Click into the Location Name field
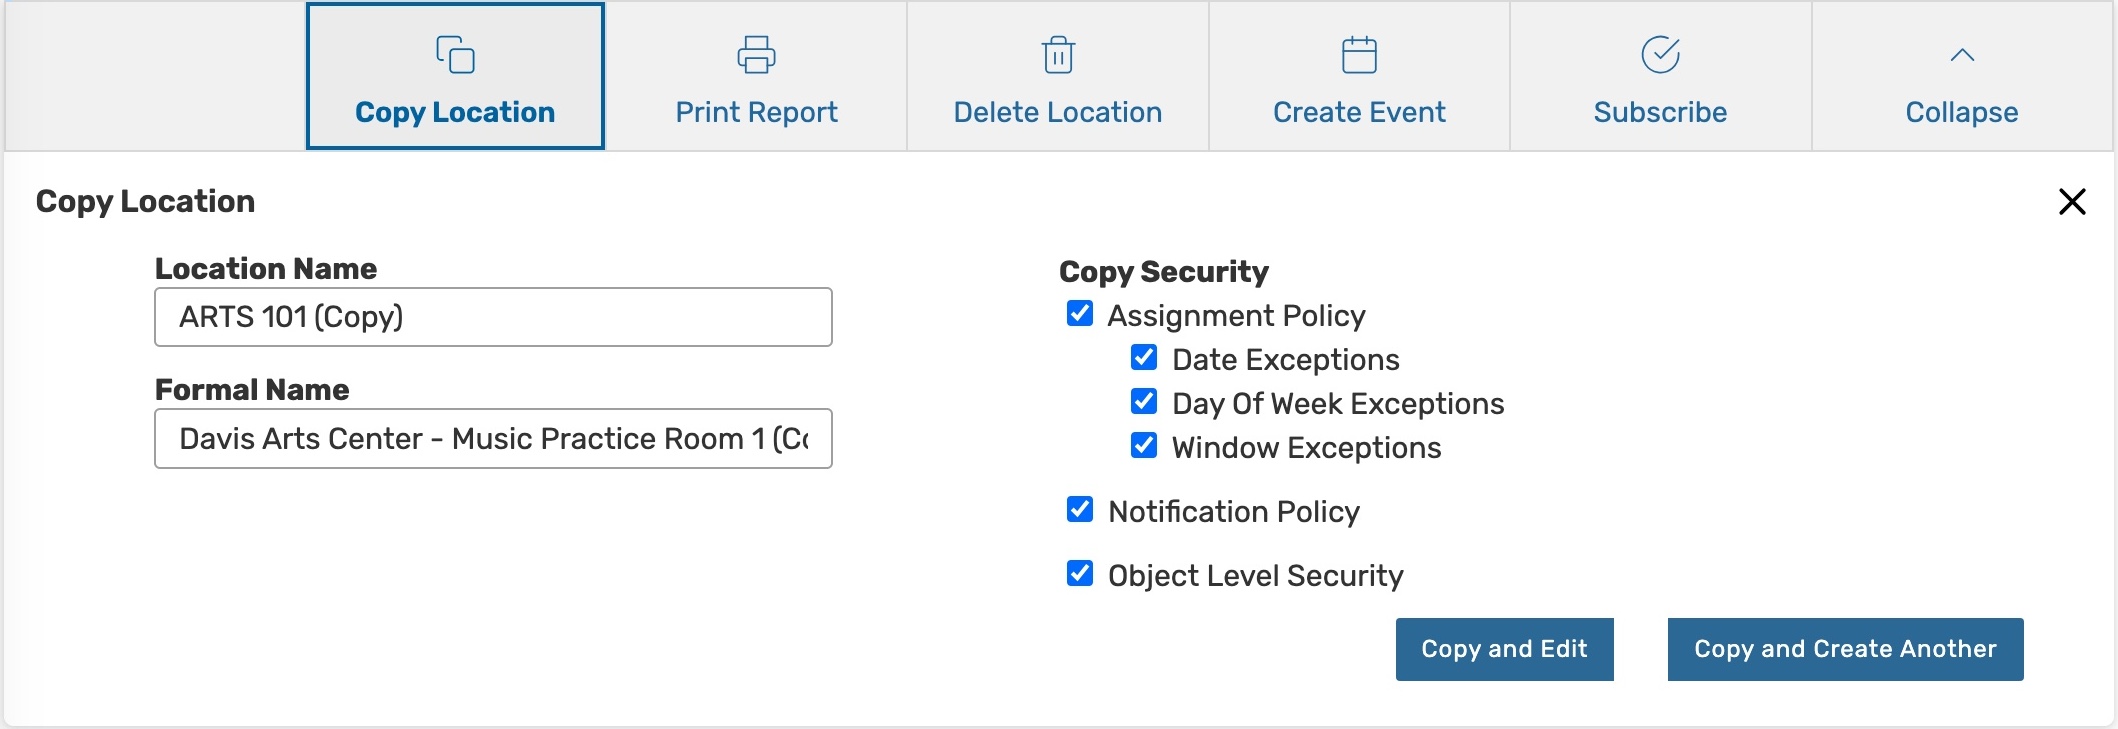 click(493, 317)
